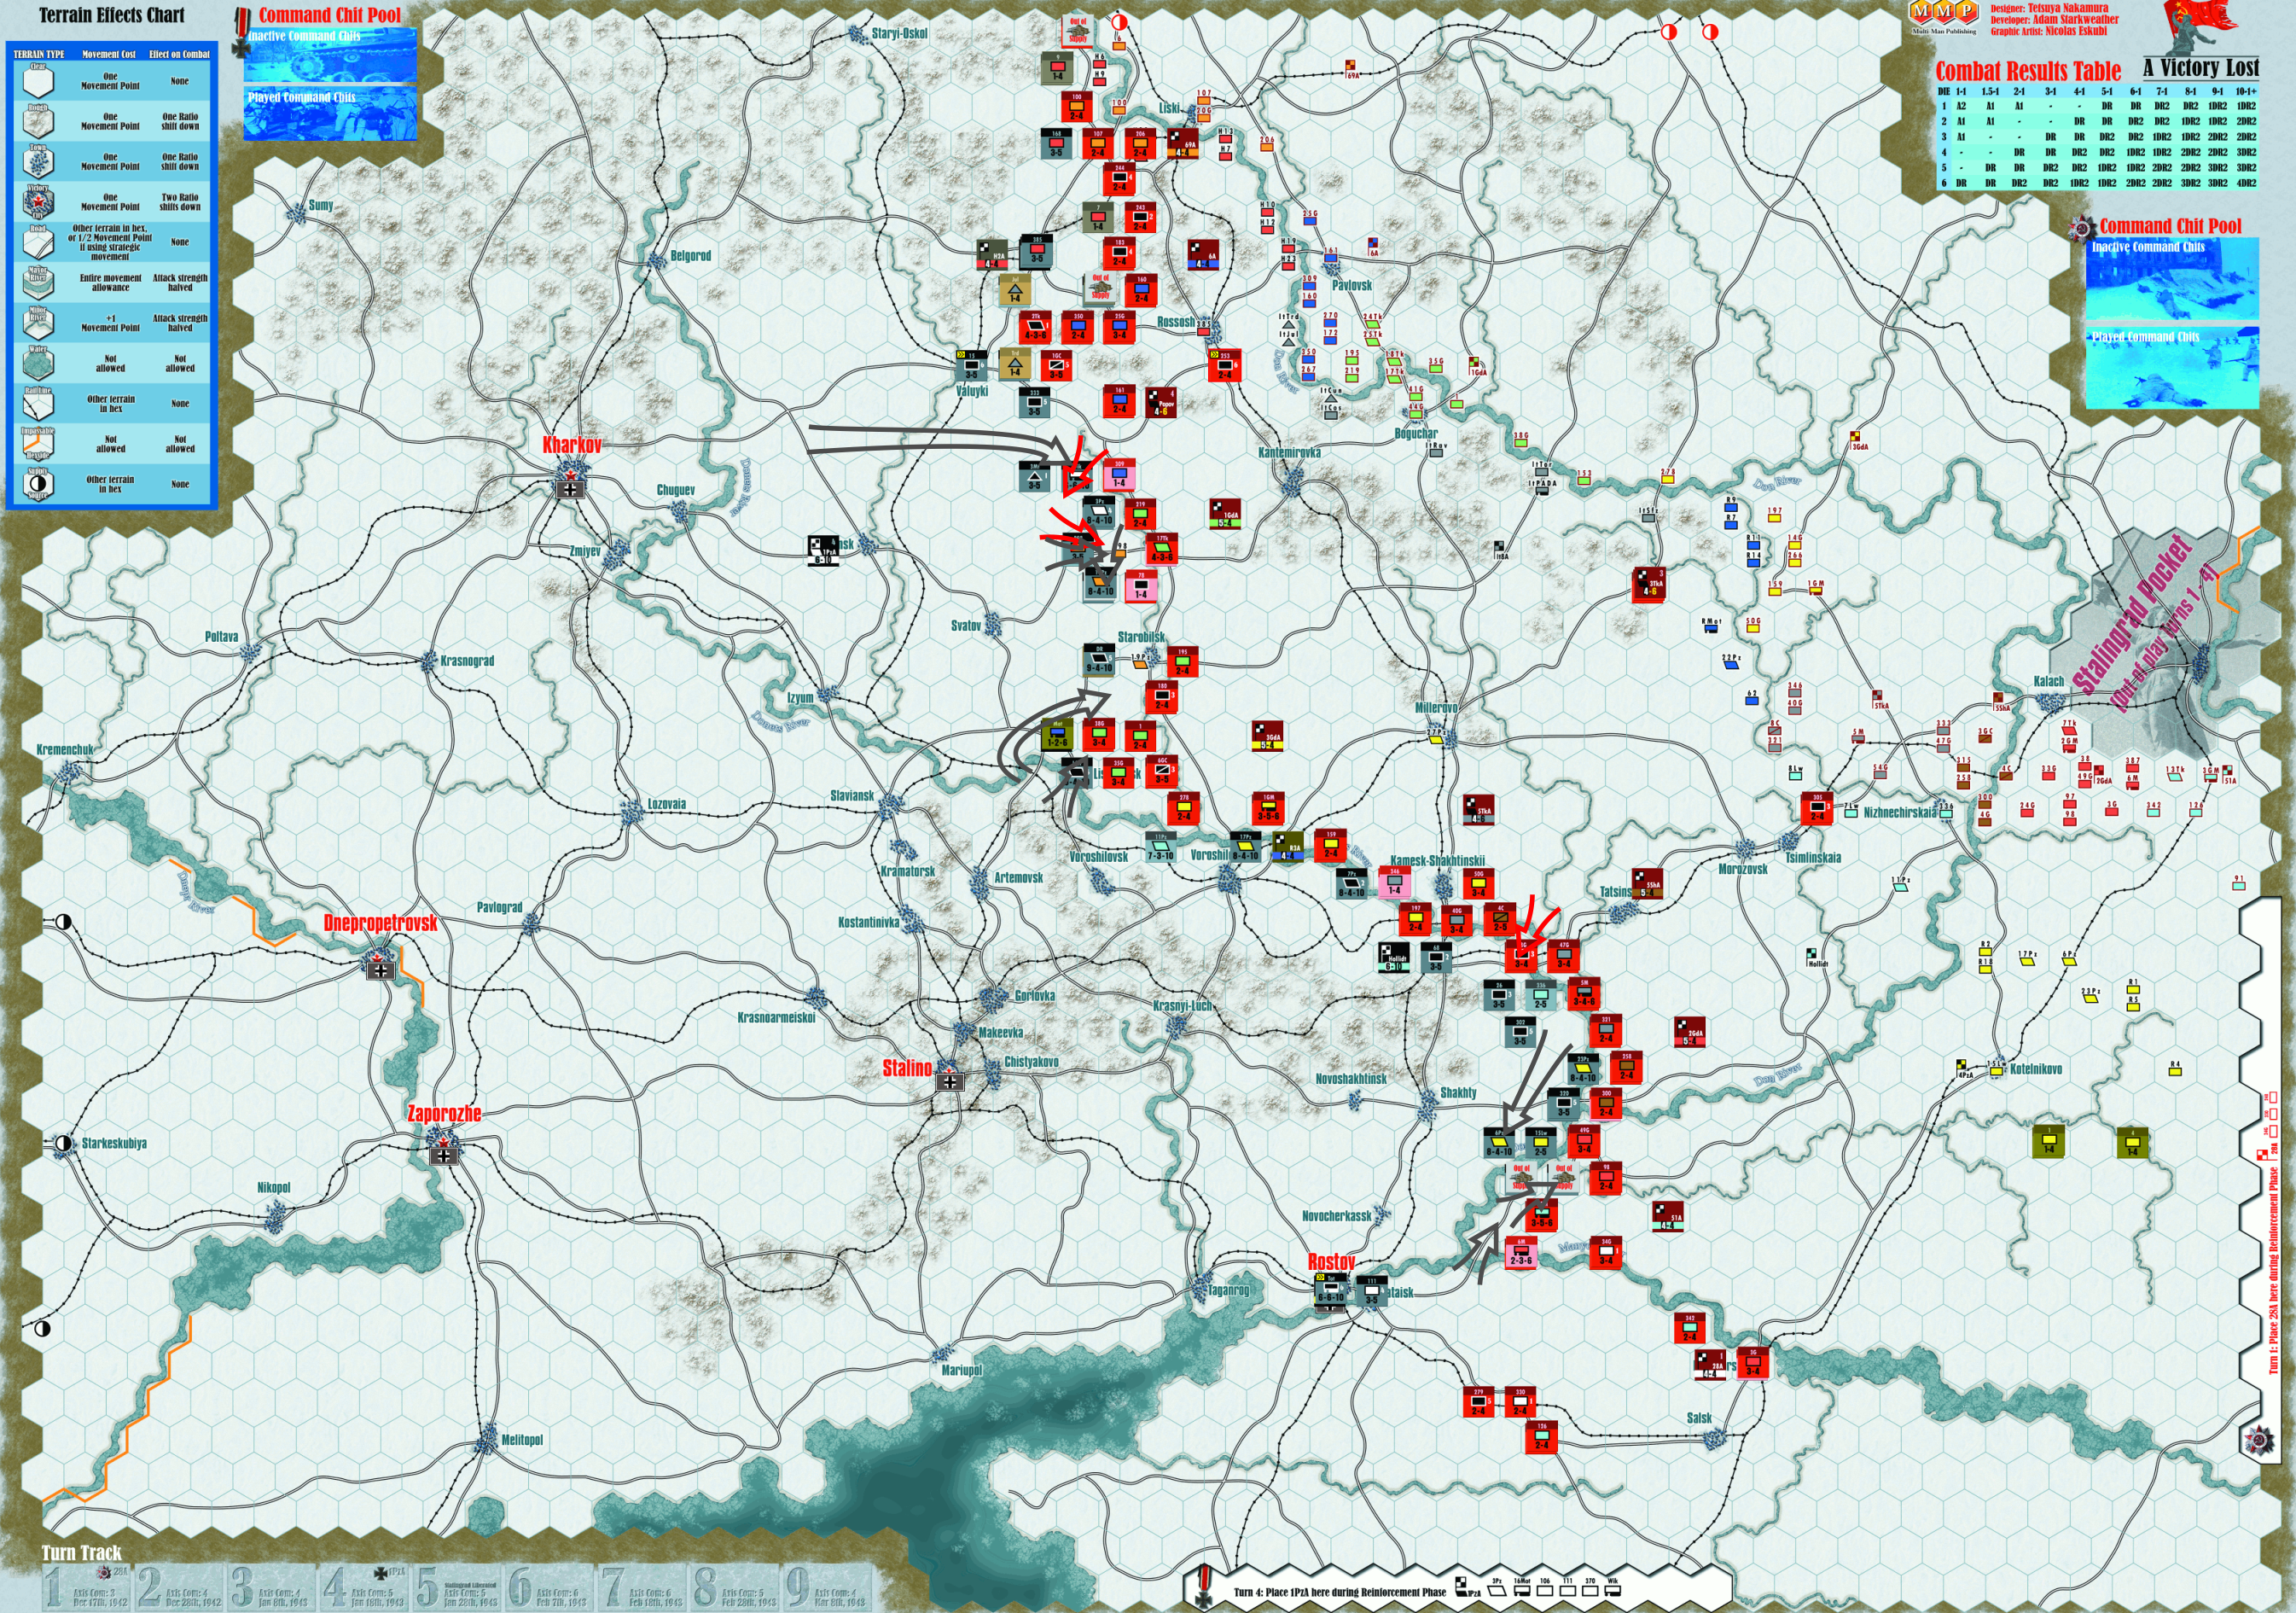The height and width of the screenshot is (1613, 2296).
Task: Select the 17Pz 8-4-10 panzer counter
Action: [1245, 846]
